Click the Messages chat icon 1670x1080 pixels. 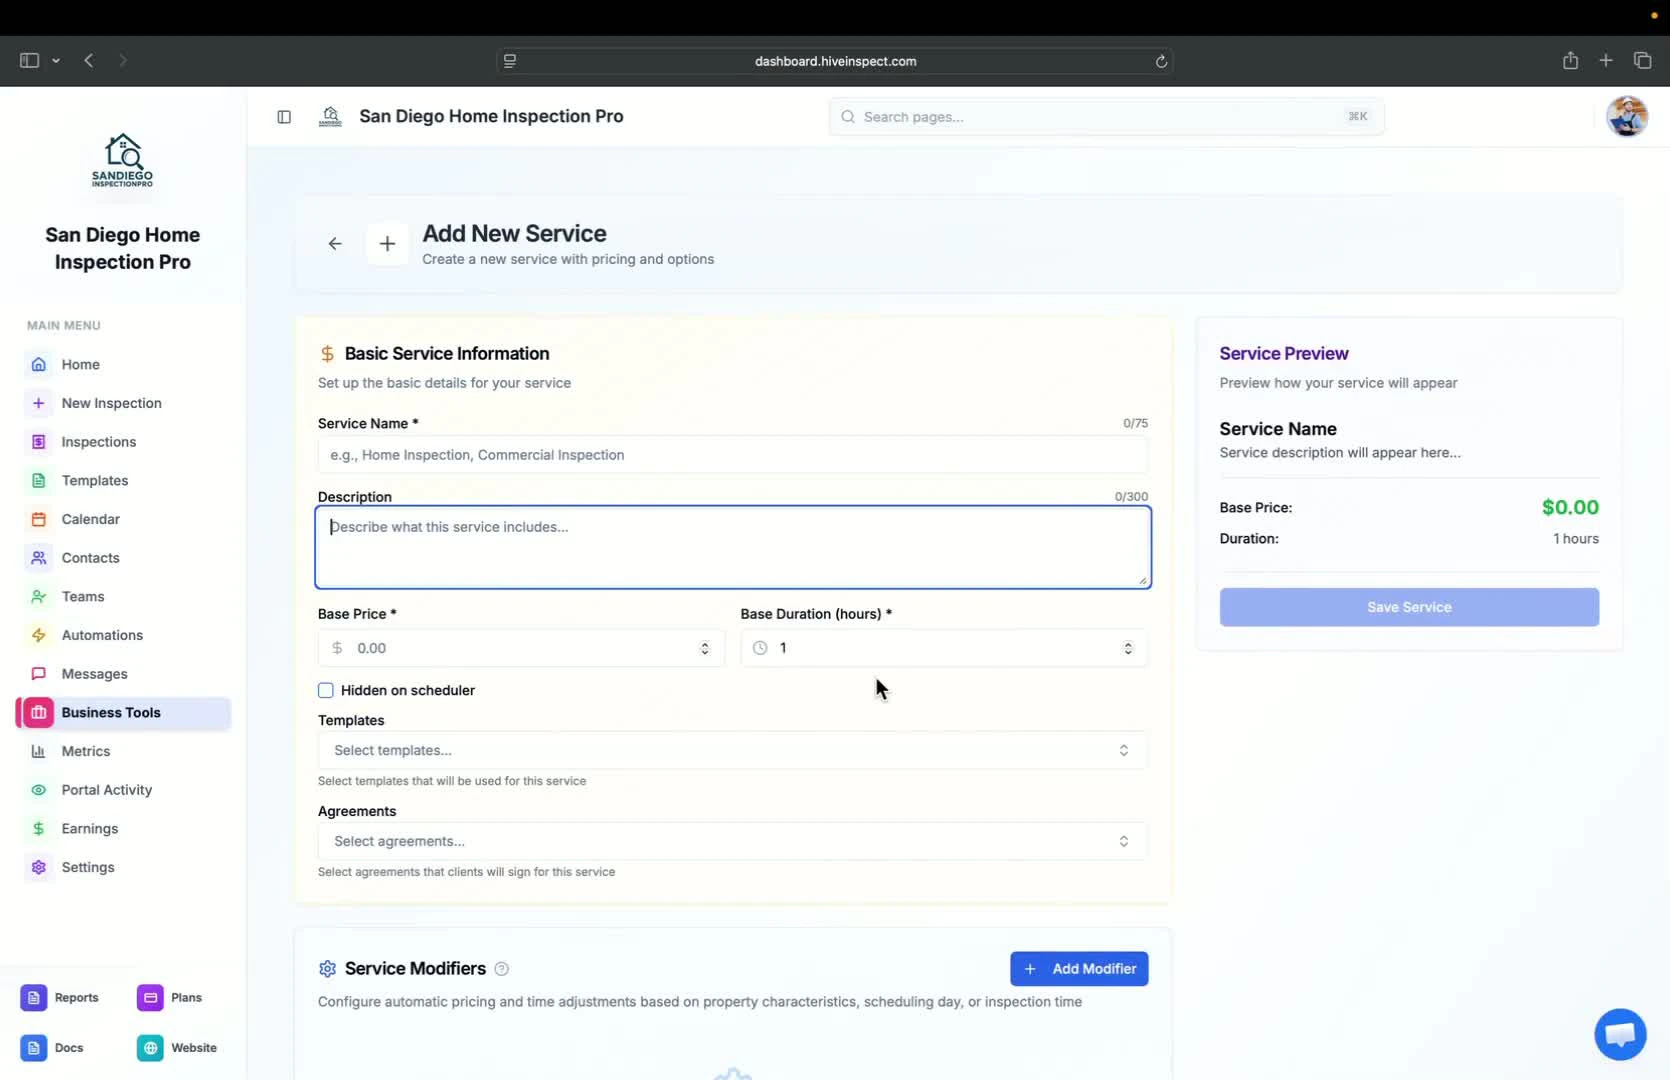pos(38,674)
